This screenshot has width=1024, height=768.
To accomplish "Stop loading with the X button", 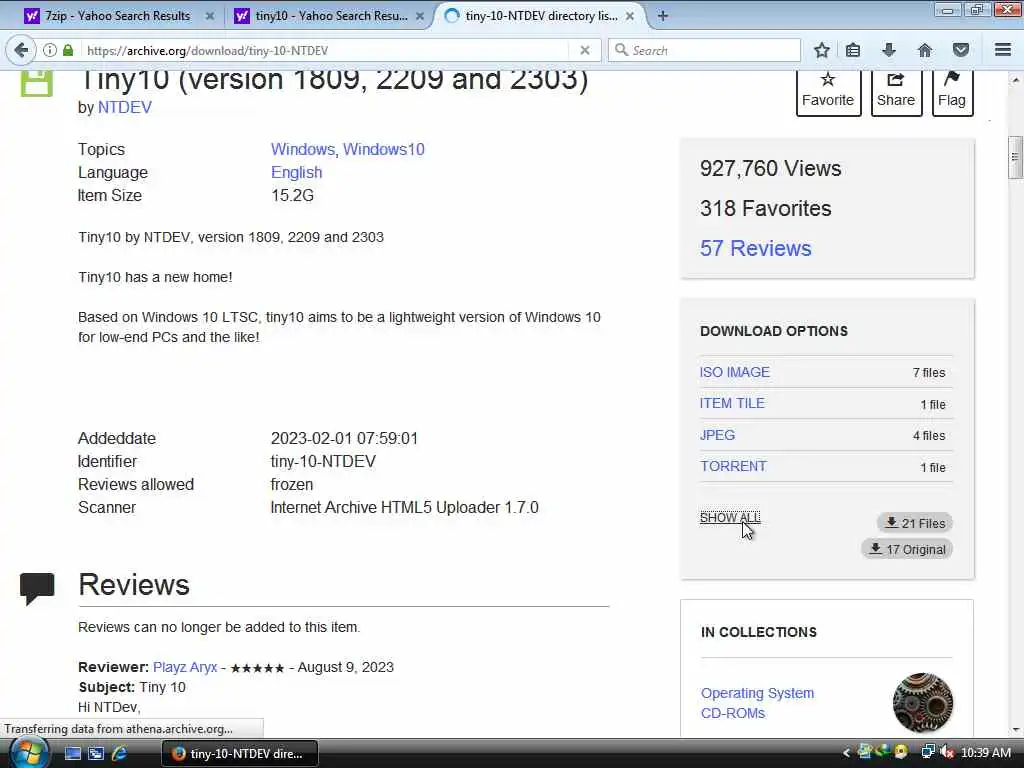I will coord(585,50).
